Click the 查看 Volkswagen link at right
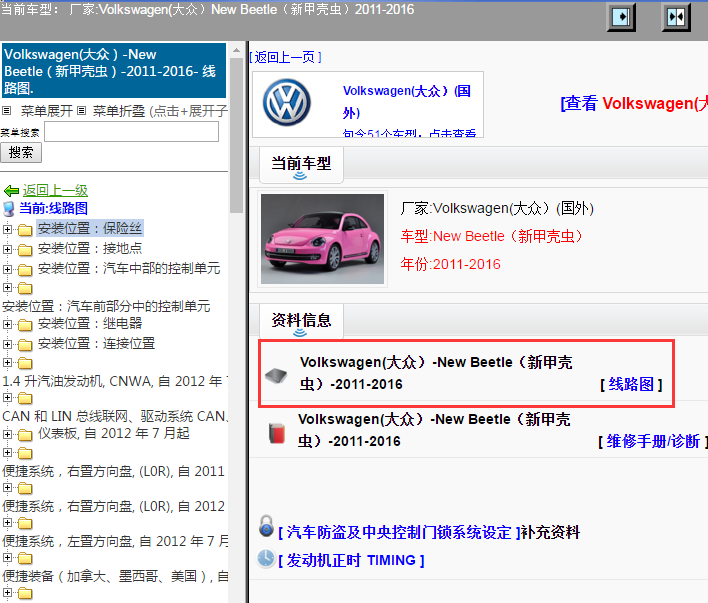Screen dimensions: 708x603 tap(634, 103)
